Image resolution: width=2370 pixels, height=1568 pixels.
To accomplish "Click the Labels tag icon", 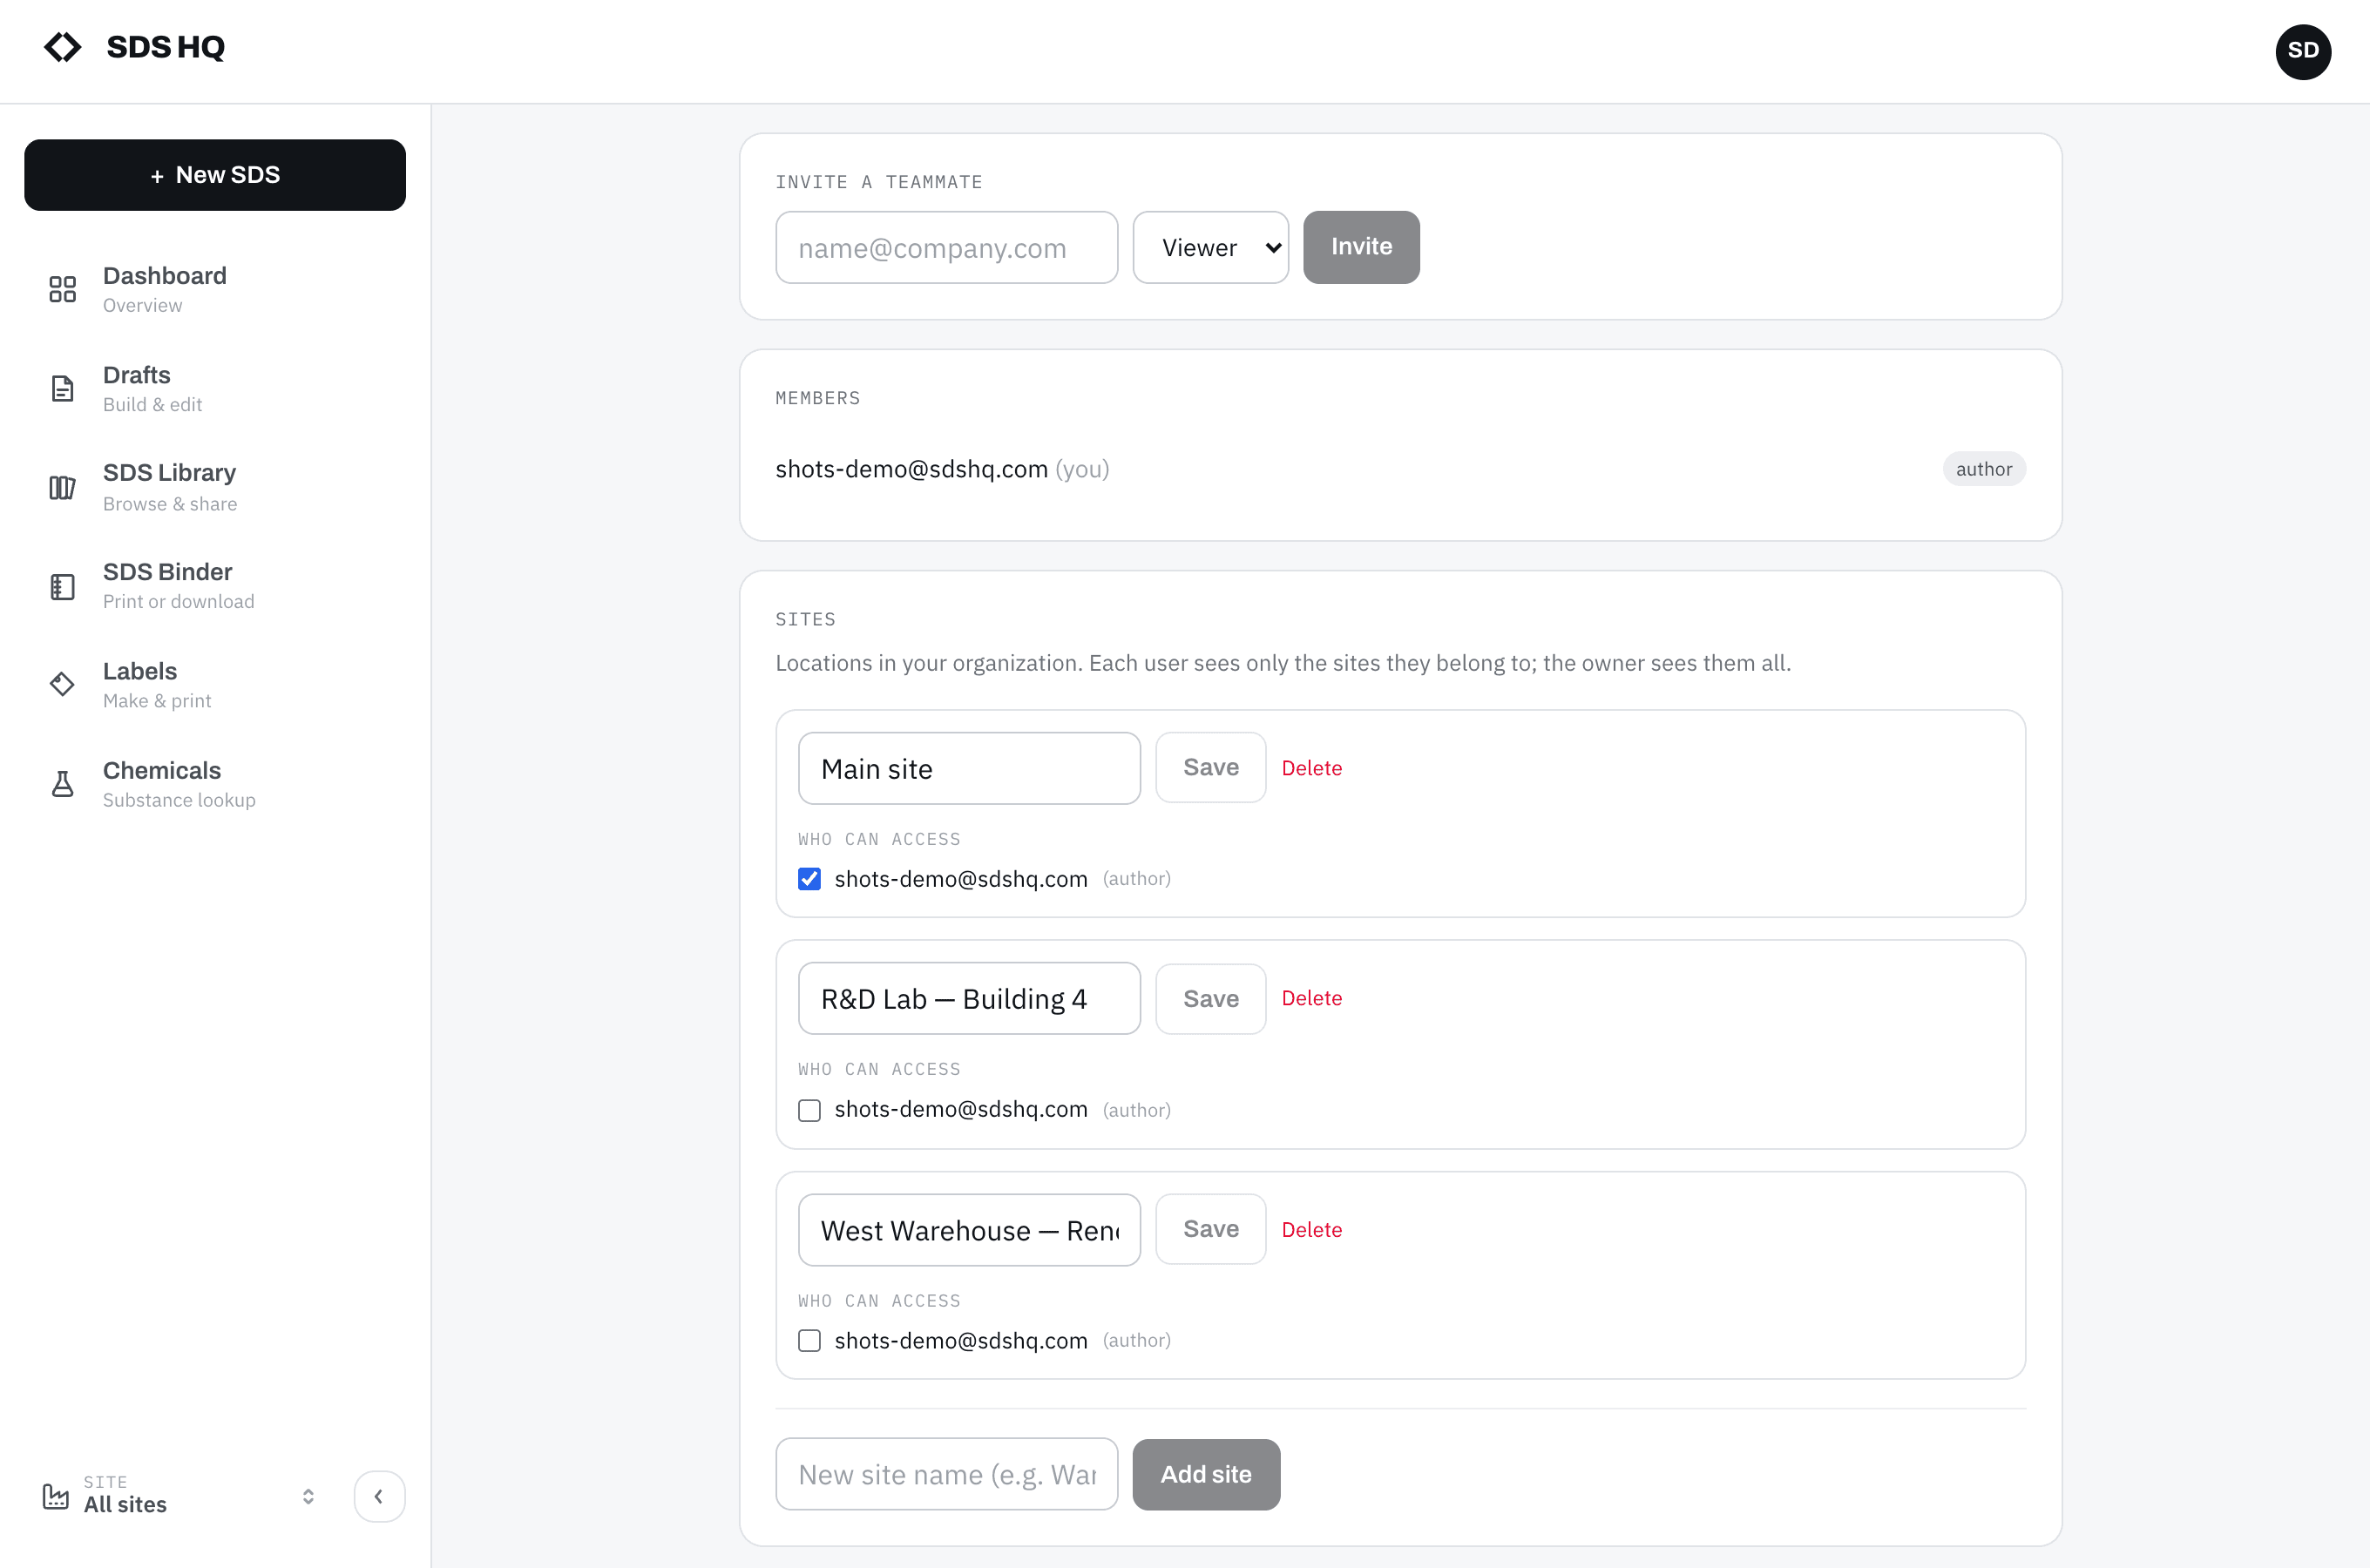I will 63,685.
